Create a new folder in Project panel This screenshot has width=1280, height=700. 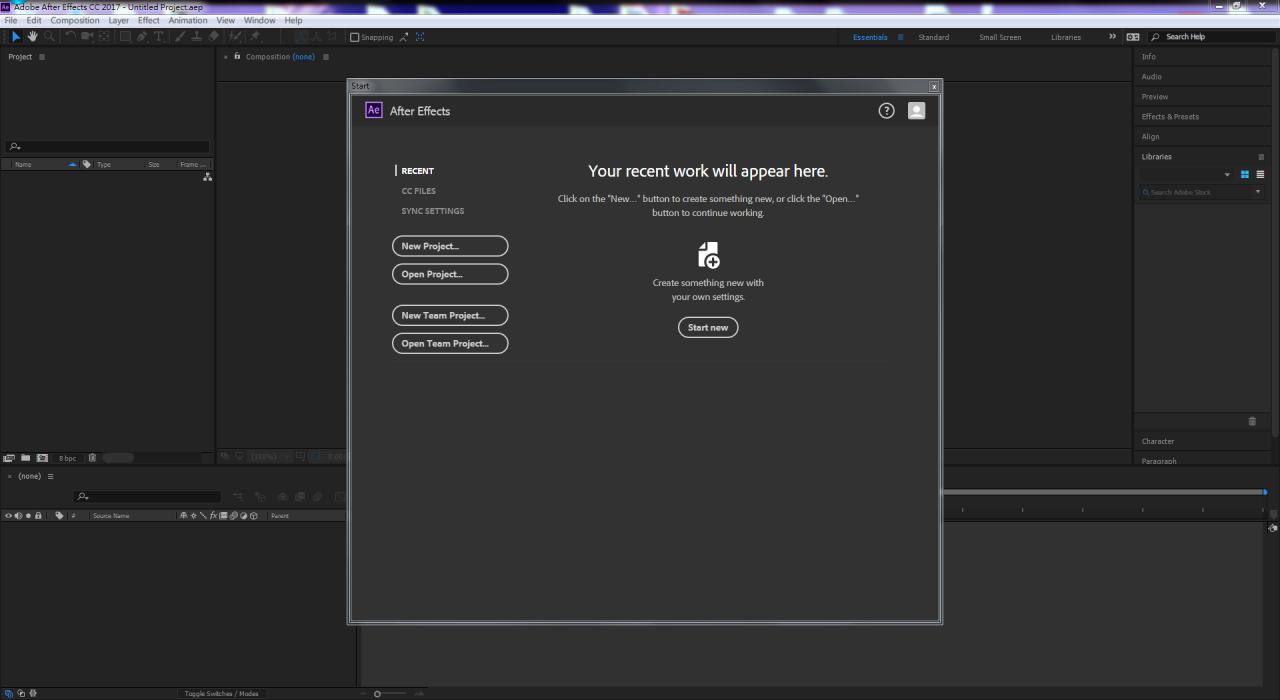tap(26, 458)
